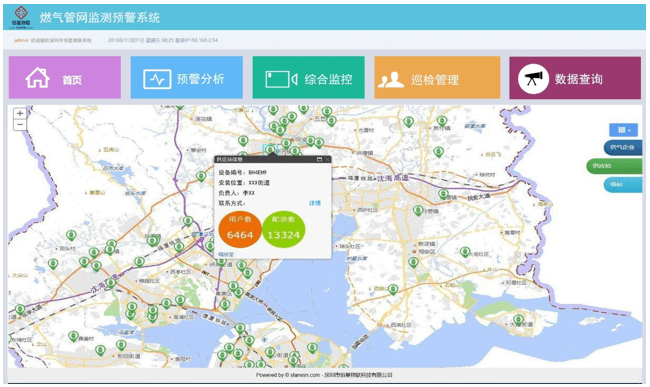Click the zoom-to link at popup bottom

tap(226, 254)
